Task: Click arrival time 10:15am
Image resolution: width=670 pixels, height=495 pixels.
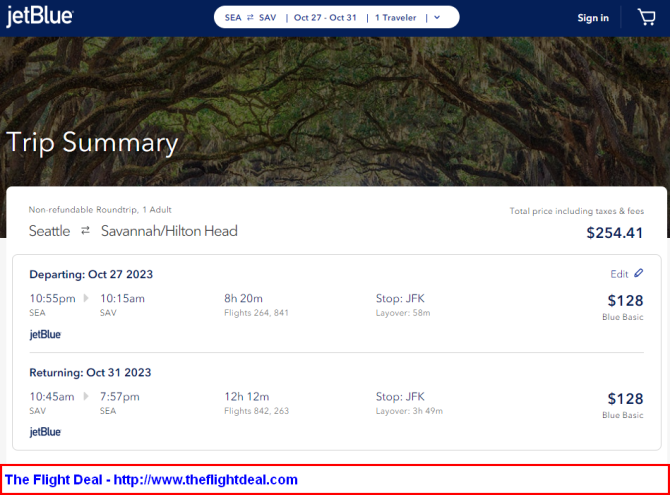Action: 122,298
